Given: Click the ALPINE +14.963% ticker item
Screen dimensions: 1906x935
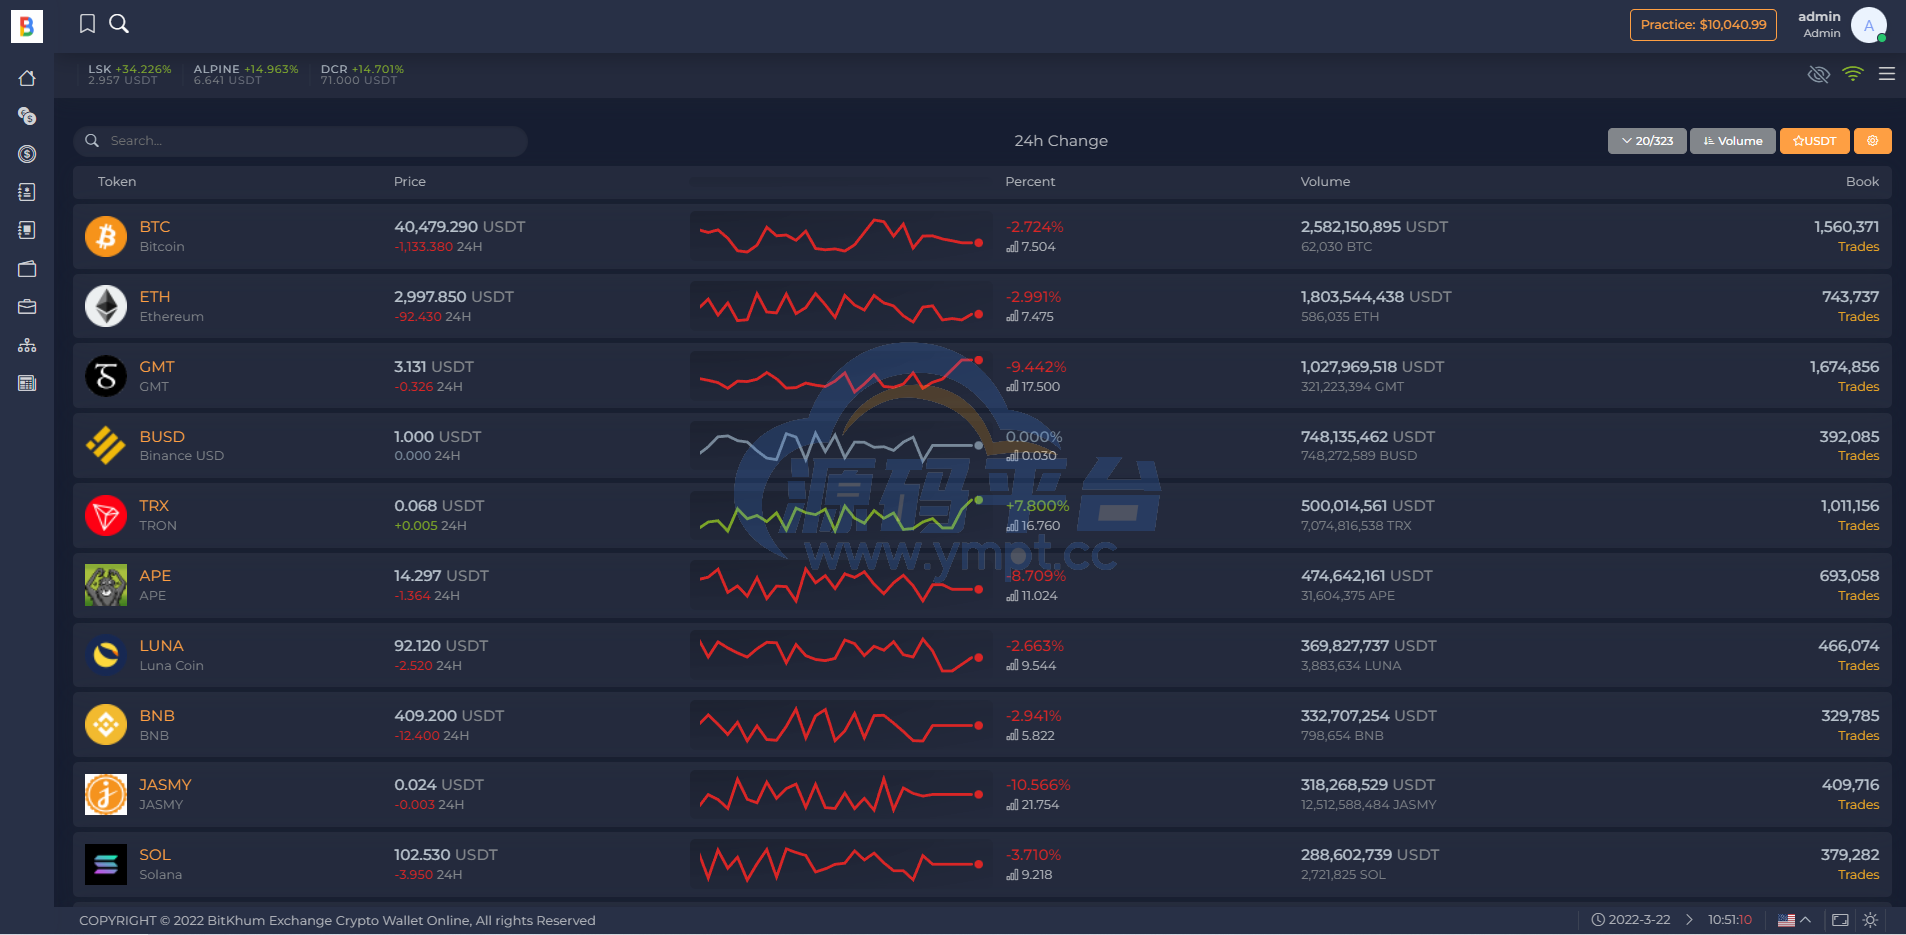Looking at the screenshot, I should 246,75.
